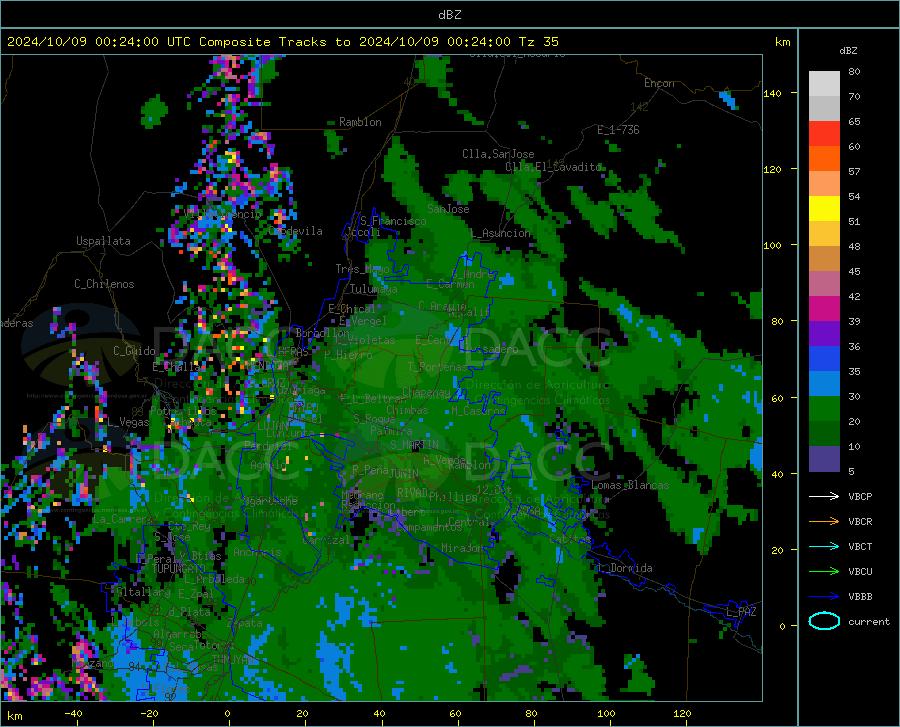Click the 'VBCR' legend label

pyautogui.click(x=860, y=521)
